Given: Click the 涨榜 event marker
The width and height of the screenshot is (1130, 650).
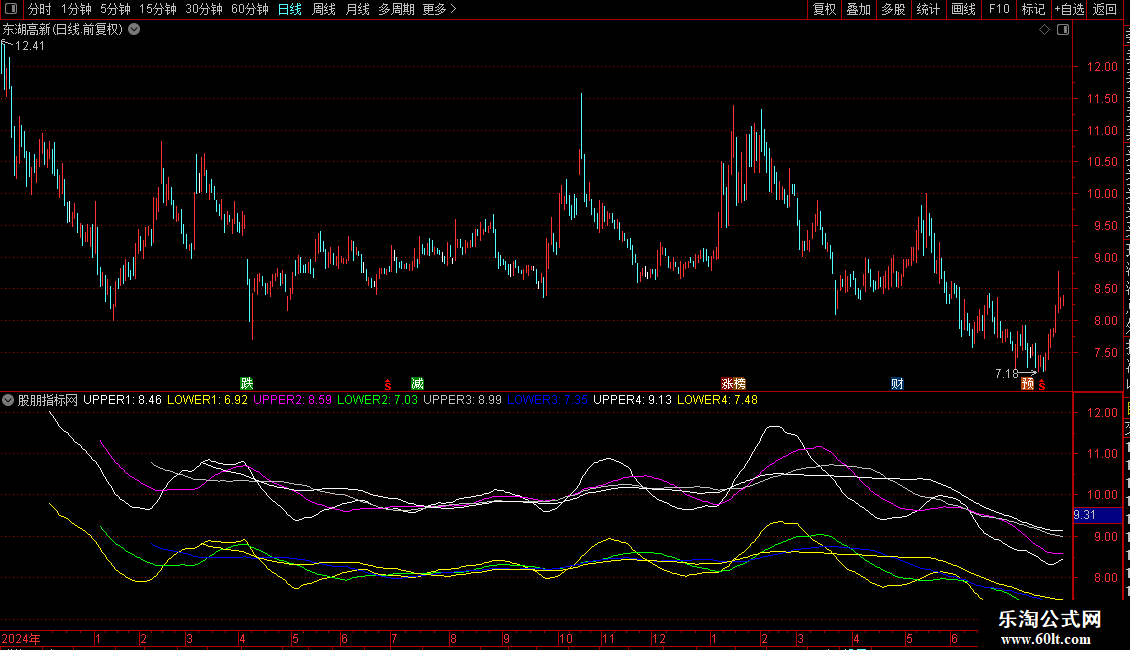Looking at the screenshot, I should tap(734, 383).
